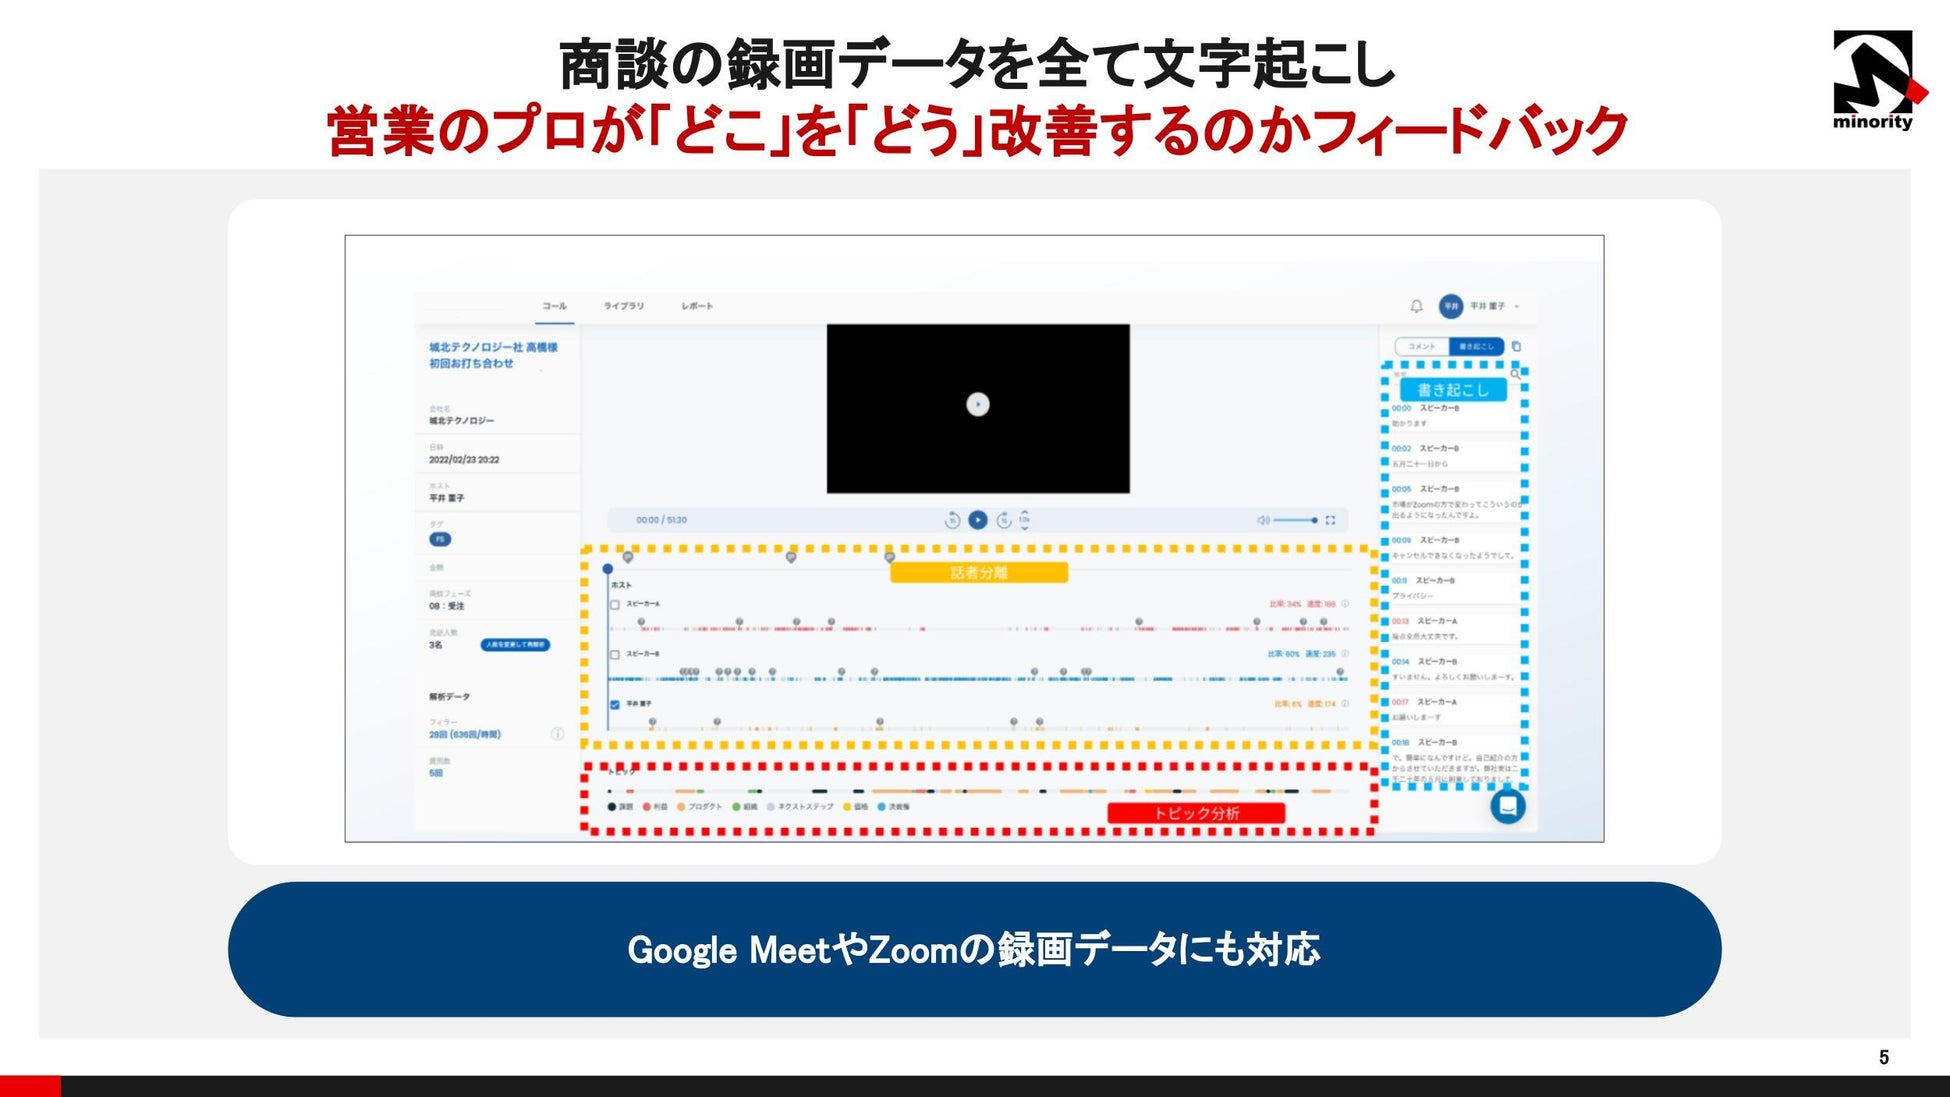This screenshot has height=1097, width=1950.
Task: Adjust the volume slider handle
Action: pos(1314,520)
